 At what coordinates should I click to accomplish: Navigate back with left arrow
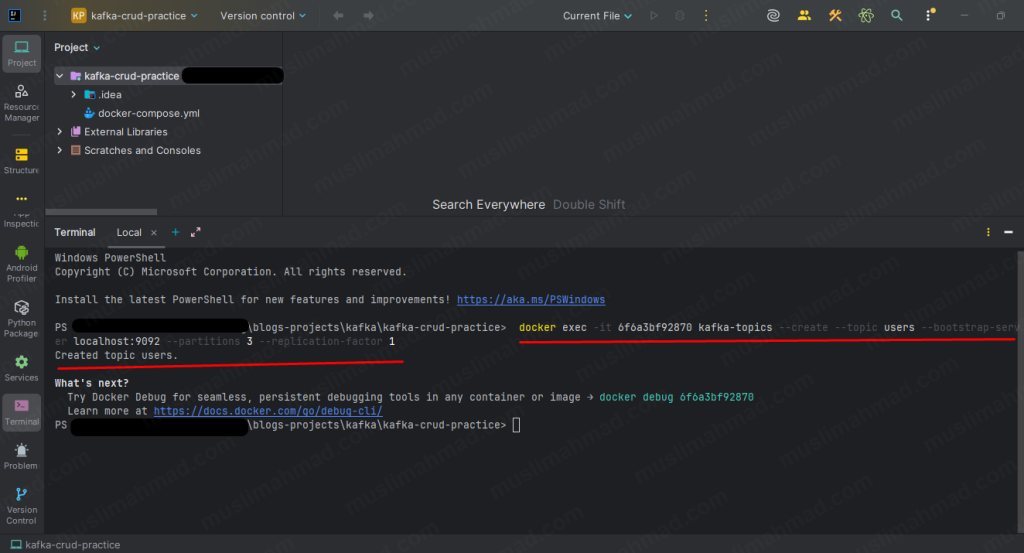coord(338,16)
